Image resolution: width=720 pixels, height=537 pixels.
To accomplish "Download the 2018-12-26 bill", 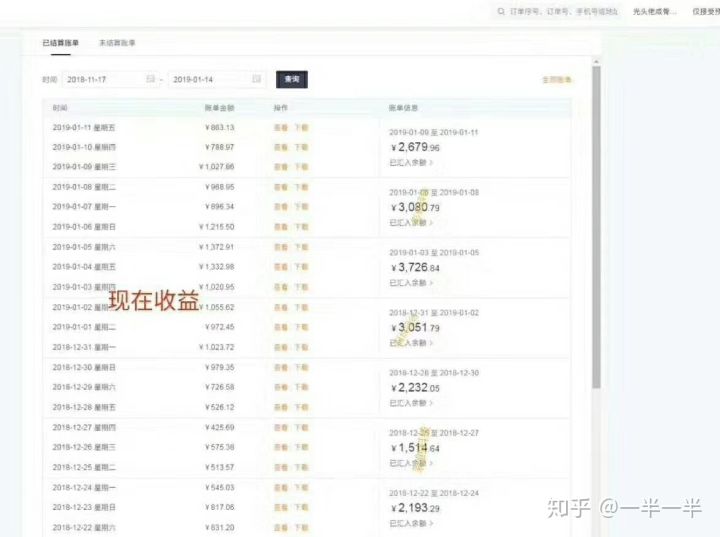I will coord(301,447).
